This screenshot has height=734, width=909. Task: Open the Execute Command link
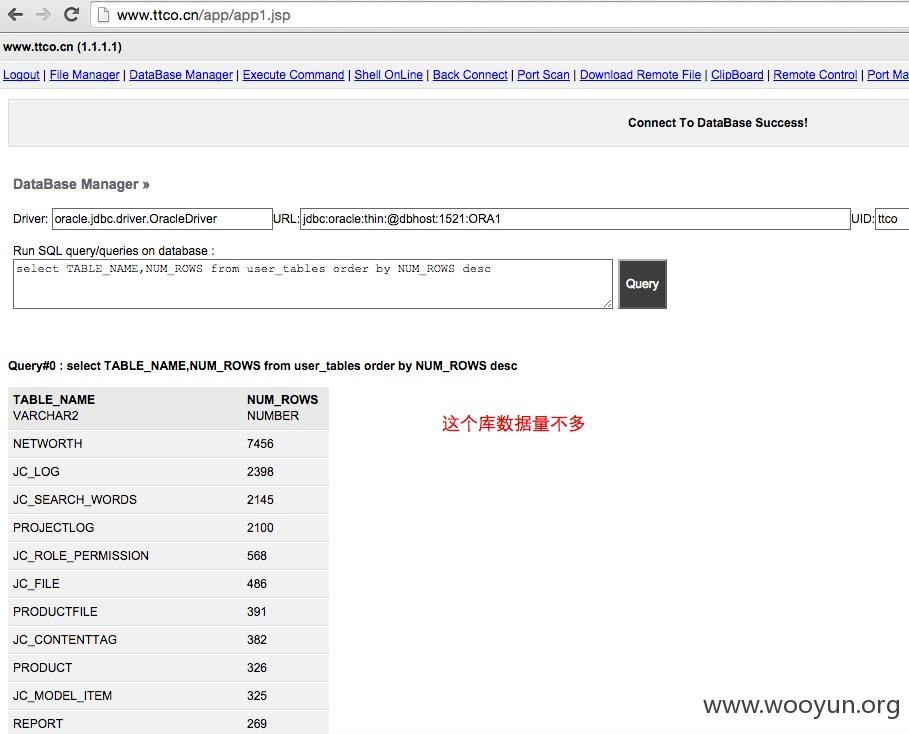(x=293, y=75)
